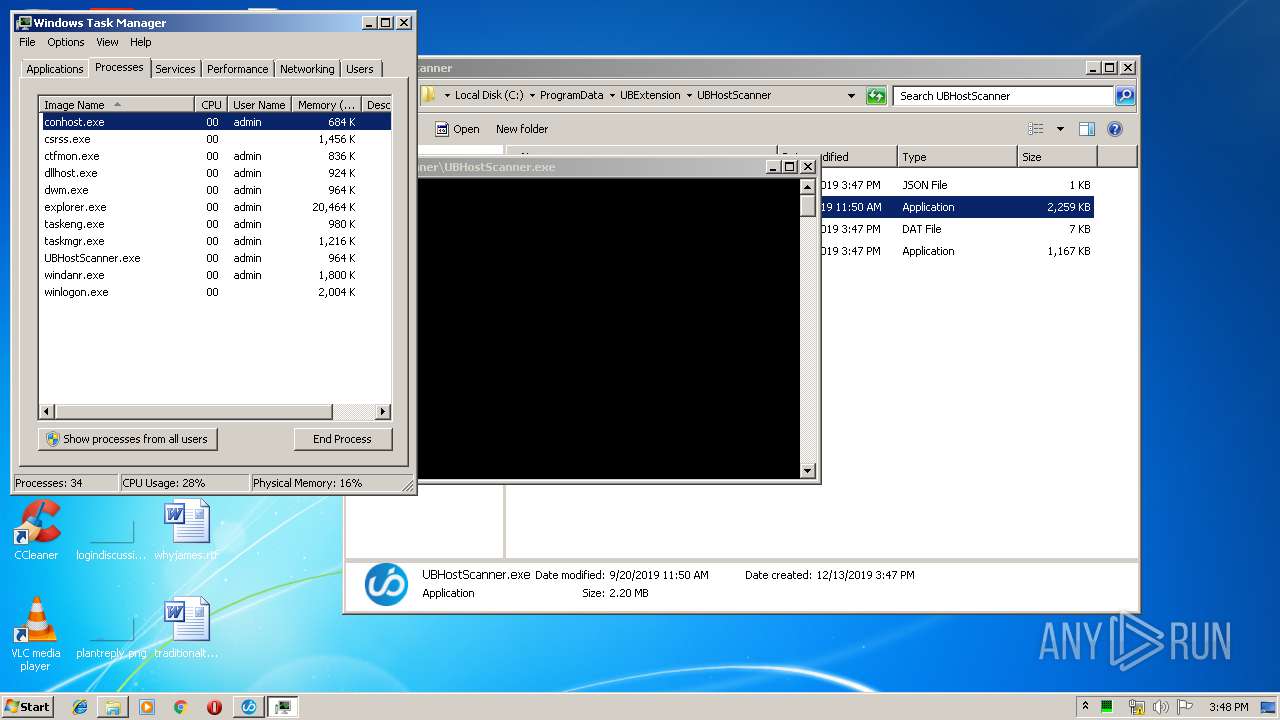This screenshot has height=720, width=1280.
Task: Open Help menu in Task Manager
Action: [x=141, y=42]
